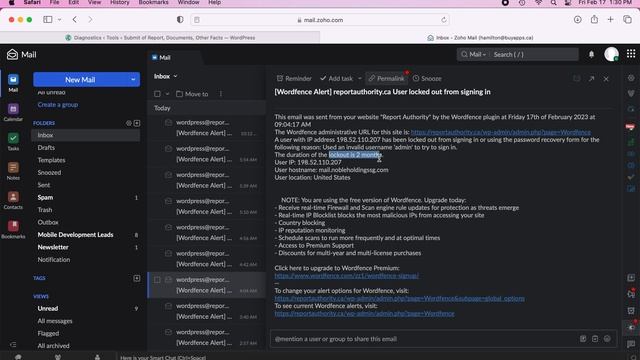The width and height of the screenshot is (640, 360).
Task: Open the Wordfence Alert email from 5:54 AM
Action: click(207, 154)
